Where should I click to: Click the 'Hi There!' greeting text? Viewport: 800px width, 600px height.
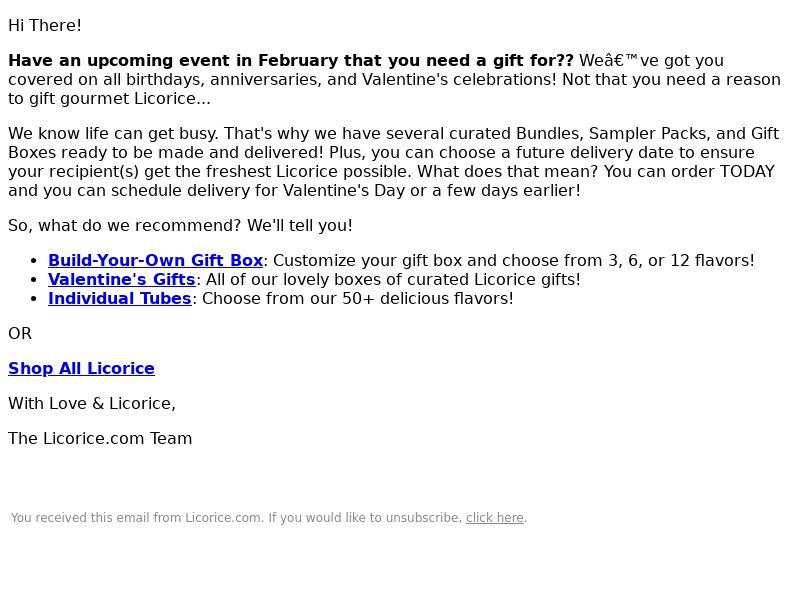point(45,26)
